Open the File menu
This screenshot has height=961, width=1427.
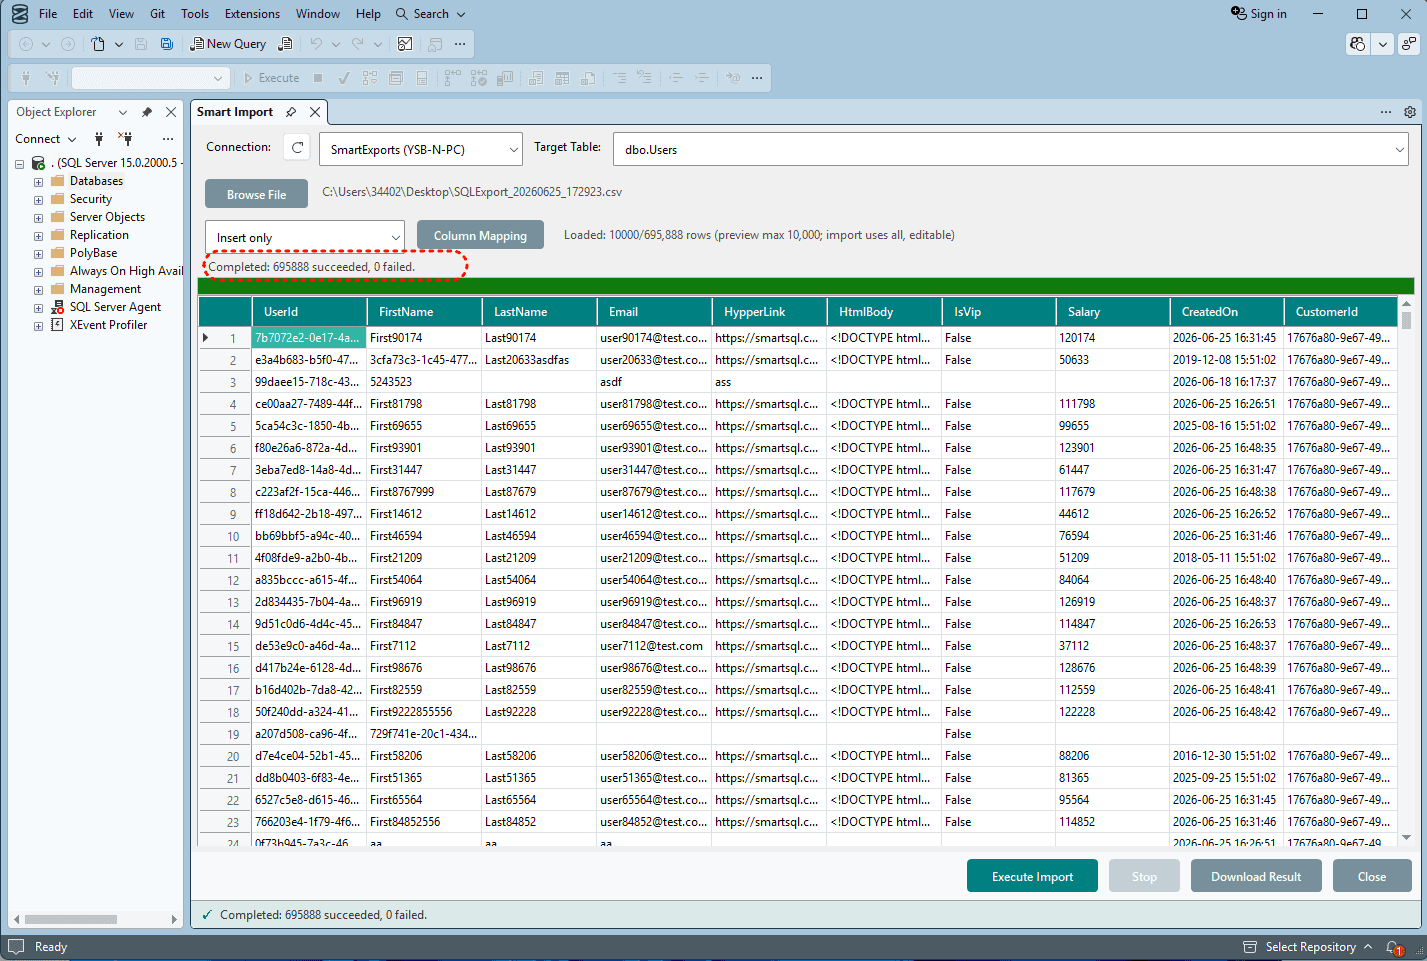coord(48,14)
